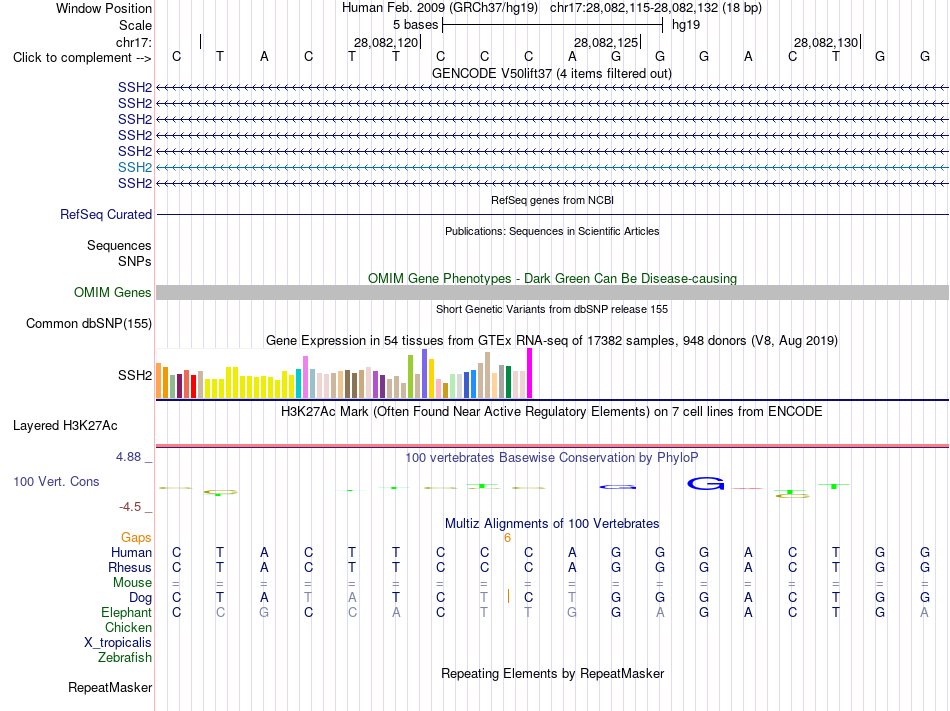Image resolution: width=950 pixels, height=711 pixels.
Task: Open the Common dbSNP(155) track label
Action: (x=88, y=323)
